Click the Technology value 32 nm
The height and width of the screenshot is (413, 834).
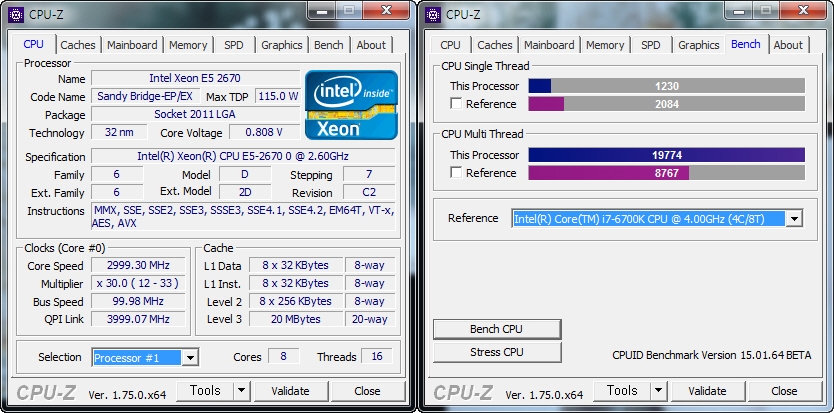[119, 132]
